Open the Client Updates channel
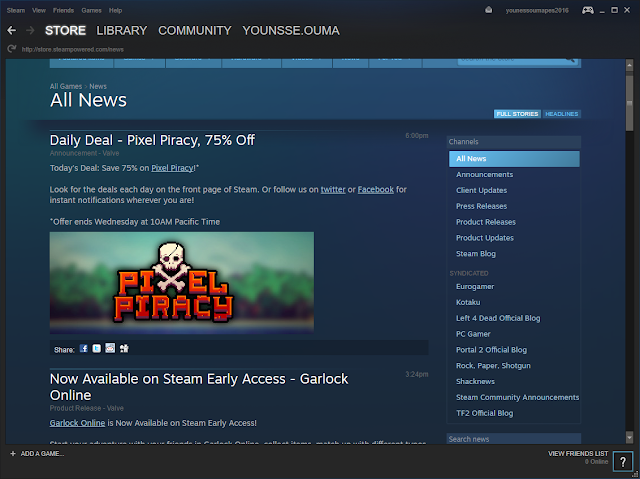640x479 pixels. coord(482,191)
